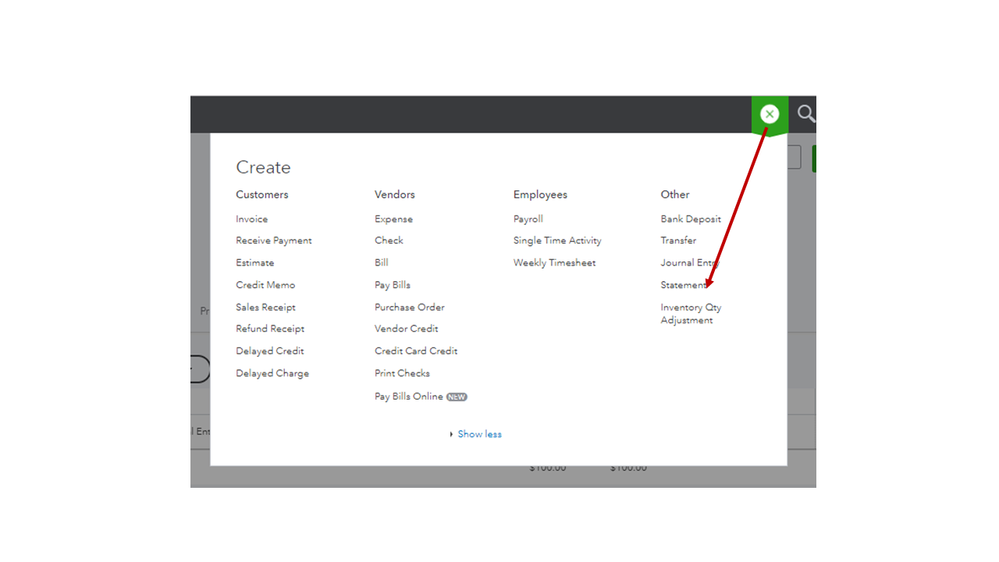999x562 pixels.
Task: Create a Purchase Order
Action: point(410,307)
